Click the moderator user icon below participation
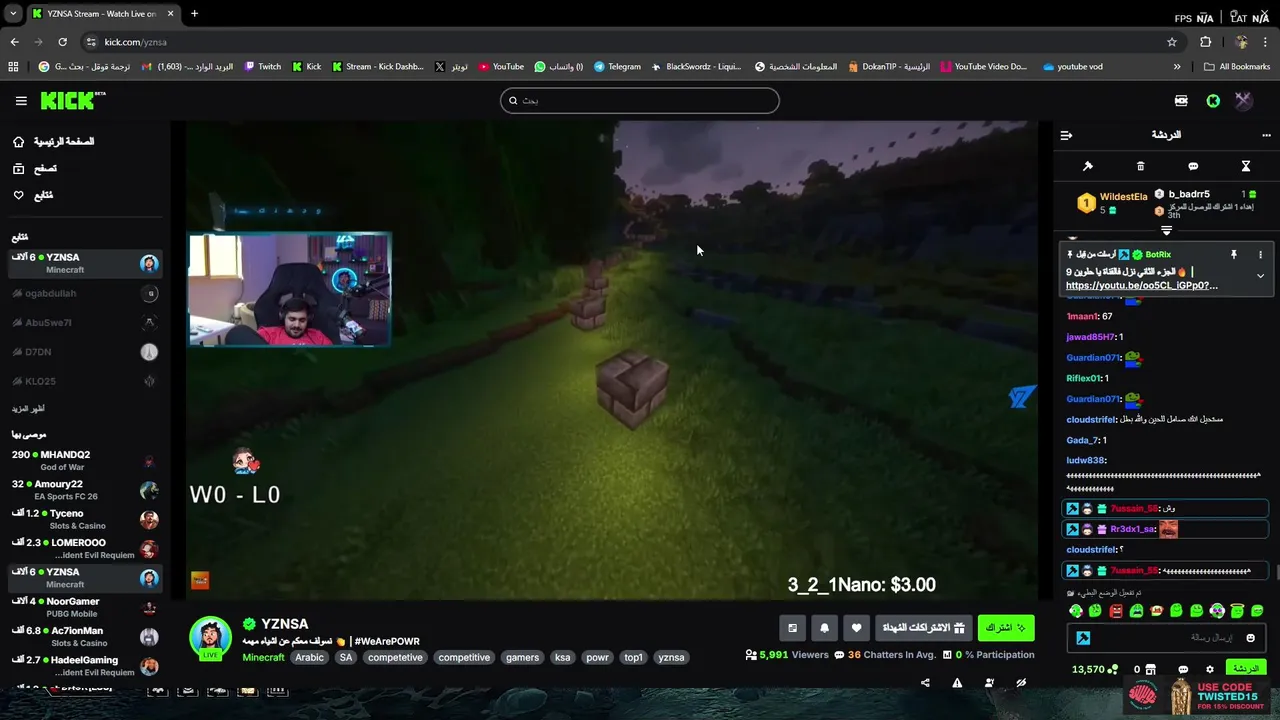Screen dimensions: 1280x720 (x=989, y=683)
